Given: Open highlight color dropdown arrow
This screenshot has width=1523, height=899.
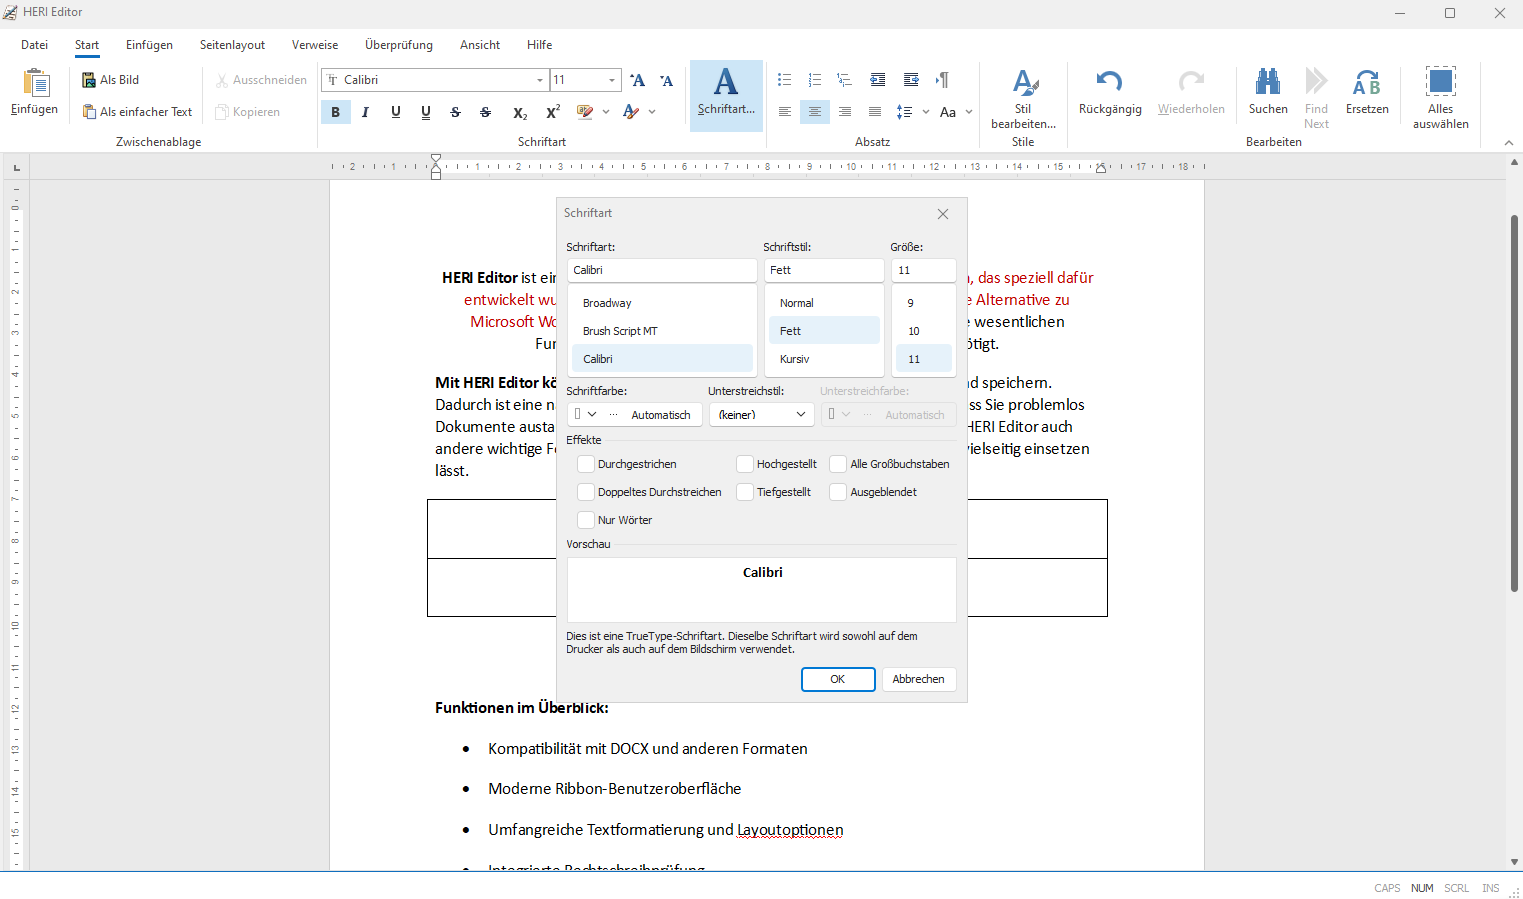Looking at the screenshot, I should pos(606,112).
